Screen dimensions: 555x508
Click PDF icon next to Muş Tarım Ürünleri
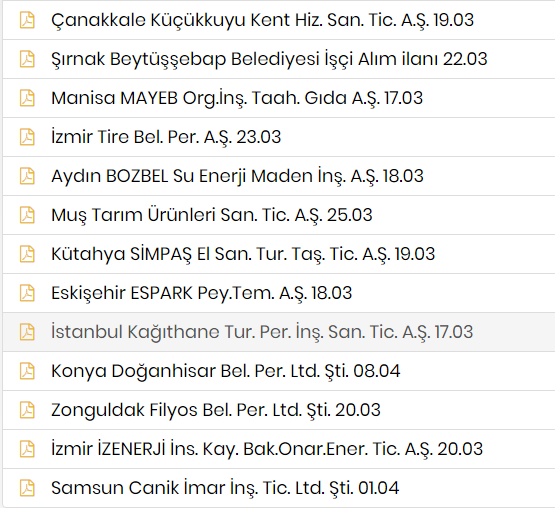(27, 215)
